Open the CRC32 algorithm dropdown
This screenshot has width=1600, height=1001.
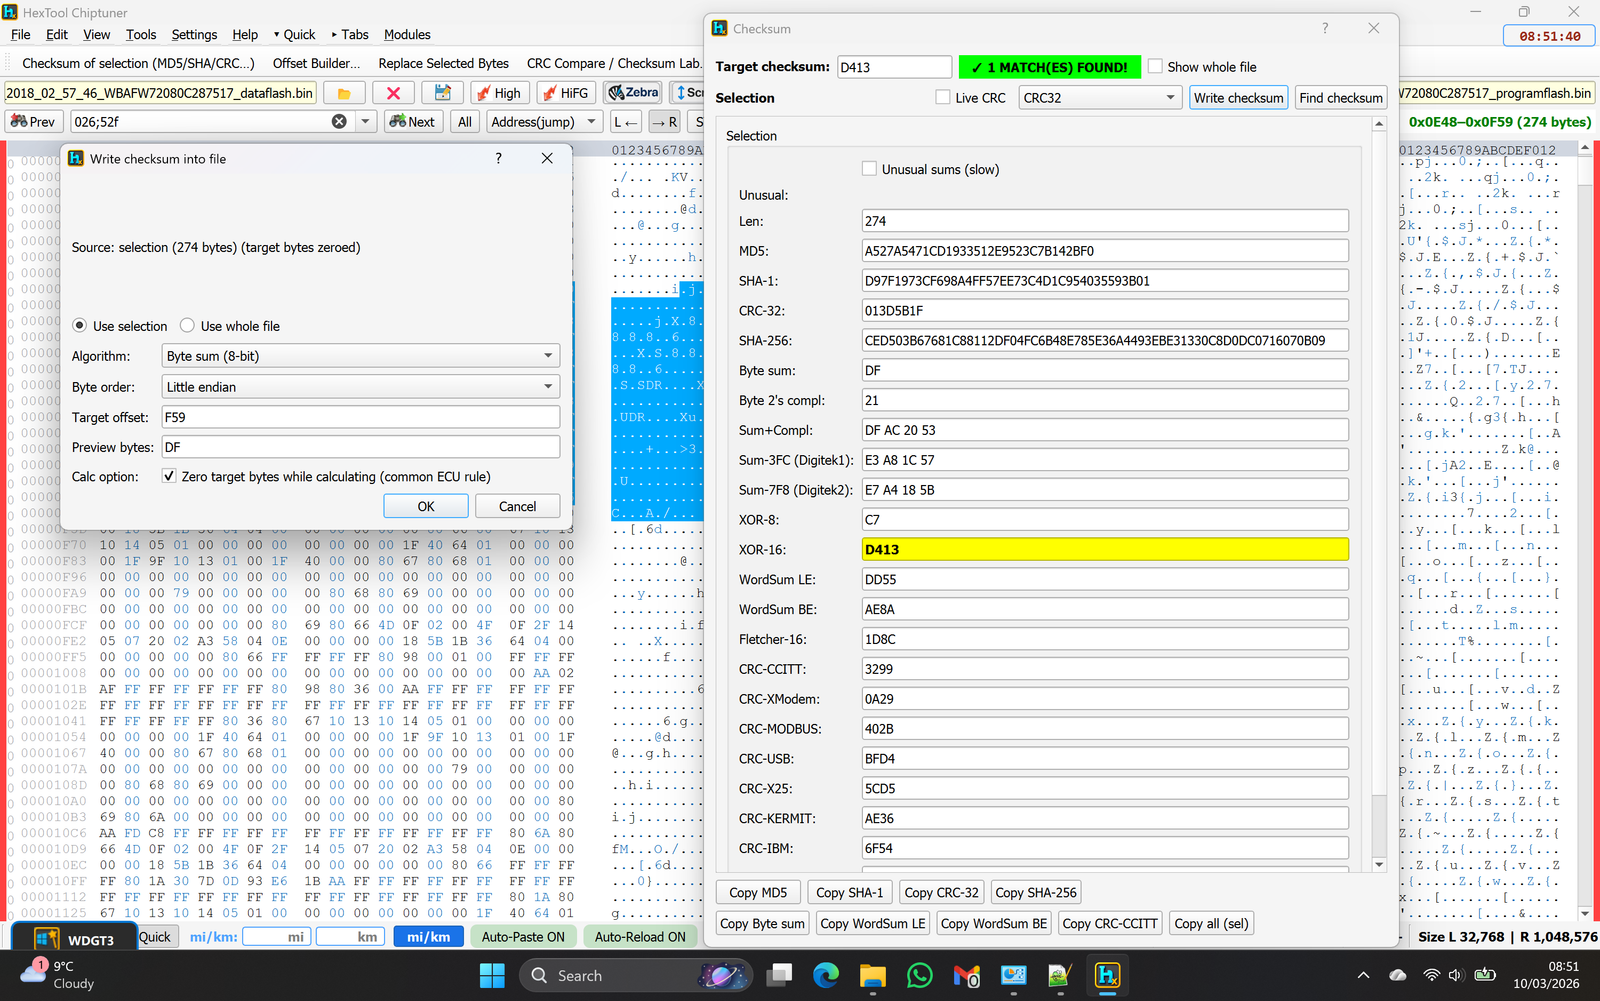point(1170,97)
